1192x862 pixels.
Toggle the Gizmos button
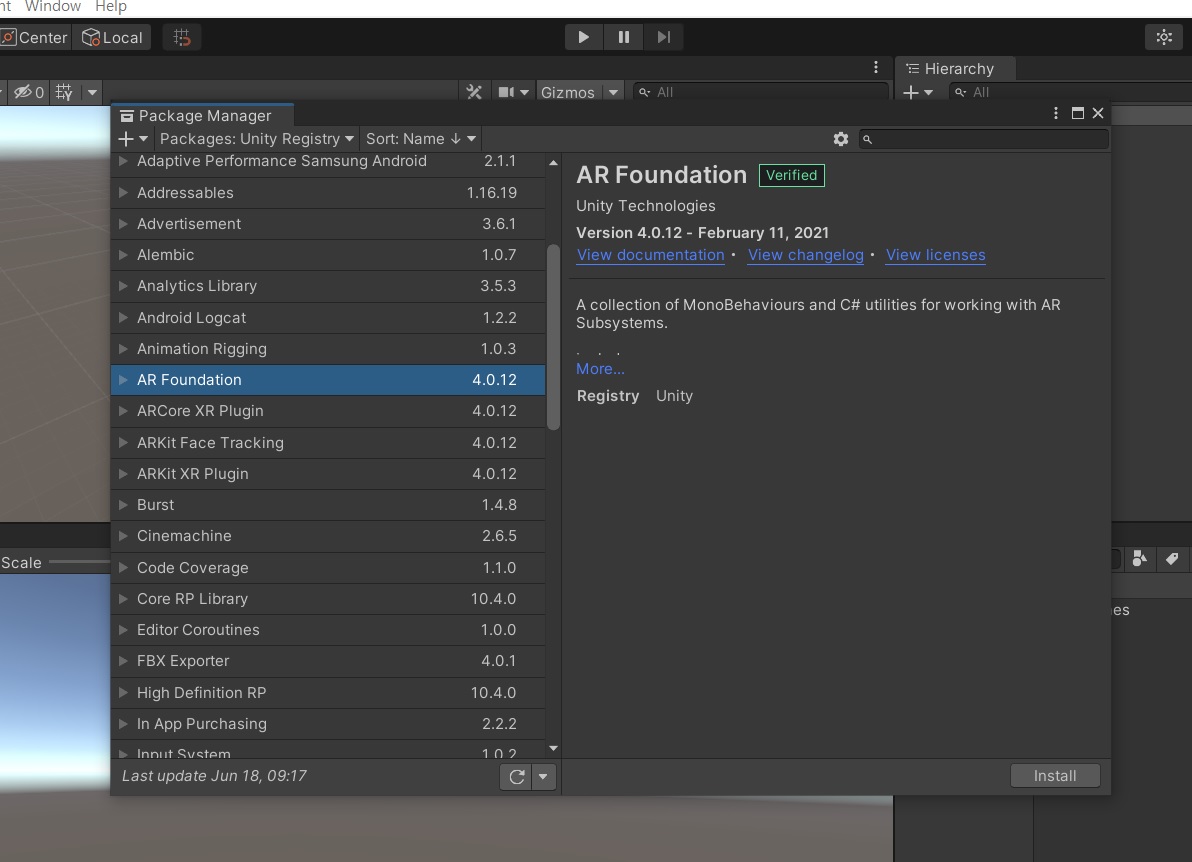coord(568,92)
